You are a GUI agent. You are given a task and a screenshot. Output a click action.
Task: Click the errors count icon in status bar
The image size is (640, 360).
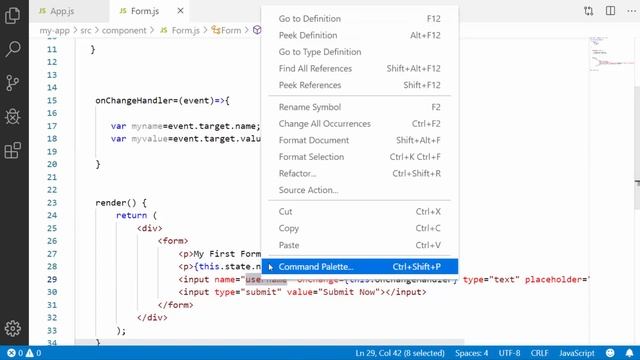point(11,353)
